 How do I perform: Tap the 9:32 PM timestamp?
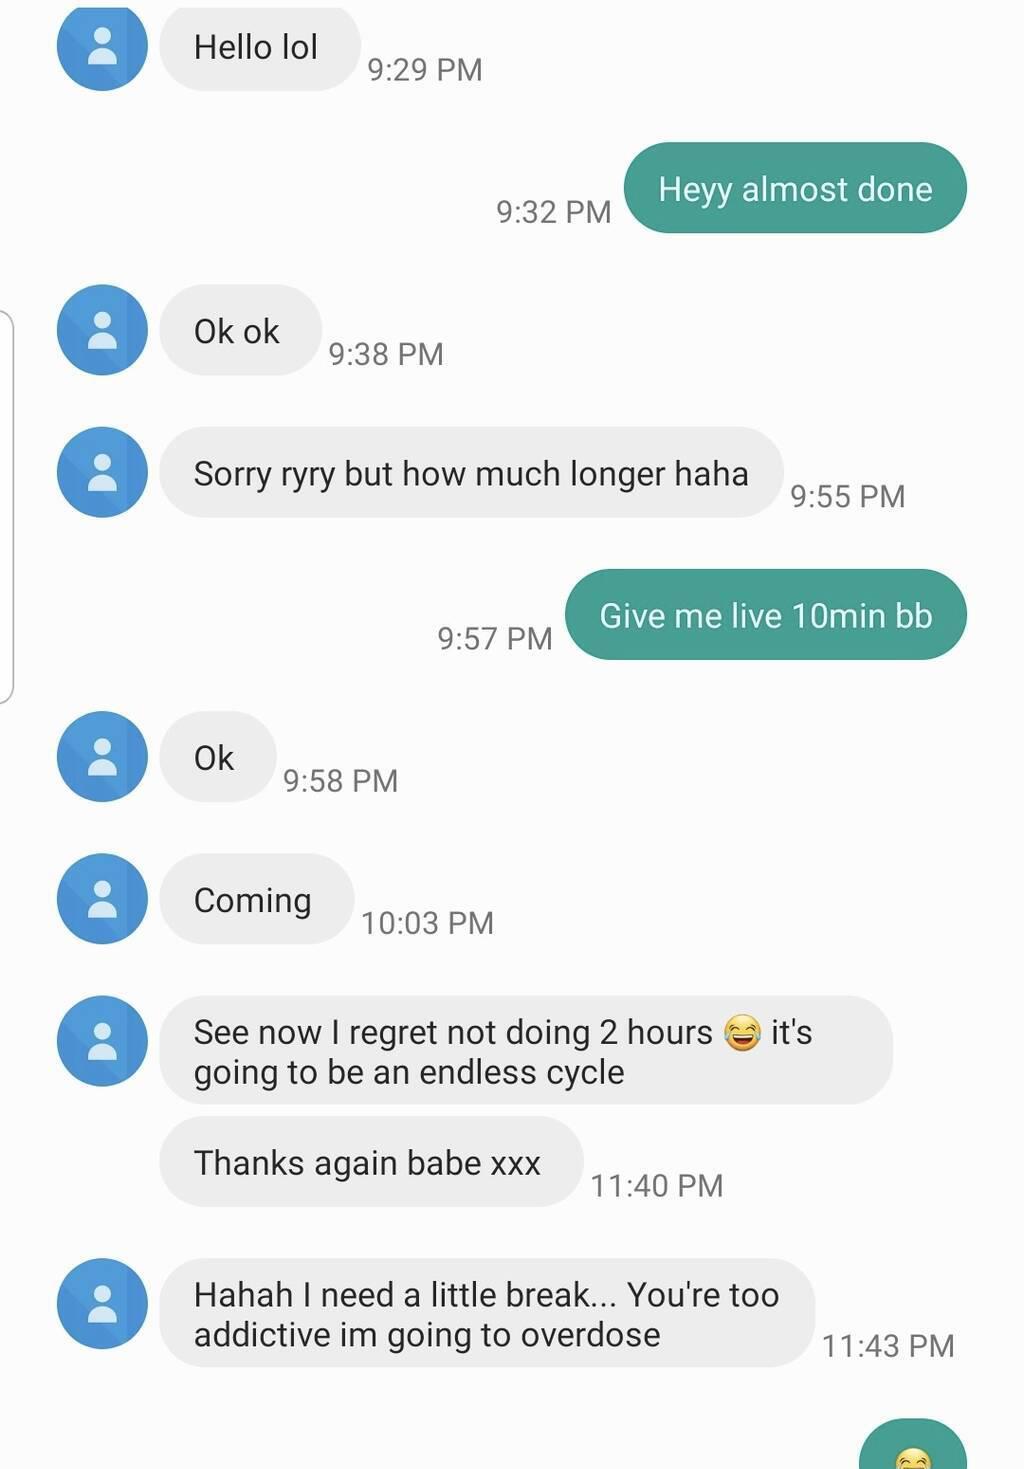pyautogui.click(x=553, y=212)
